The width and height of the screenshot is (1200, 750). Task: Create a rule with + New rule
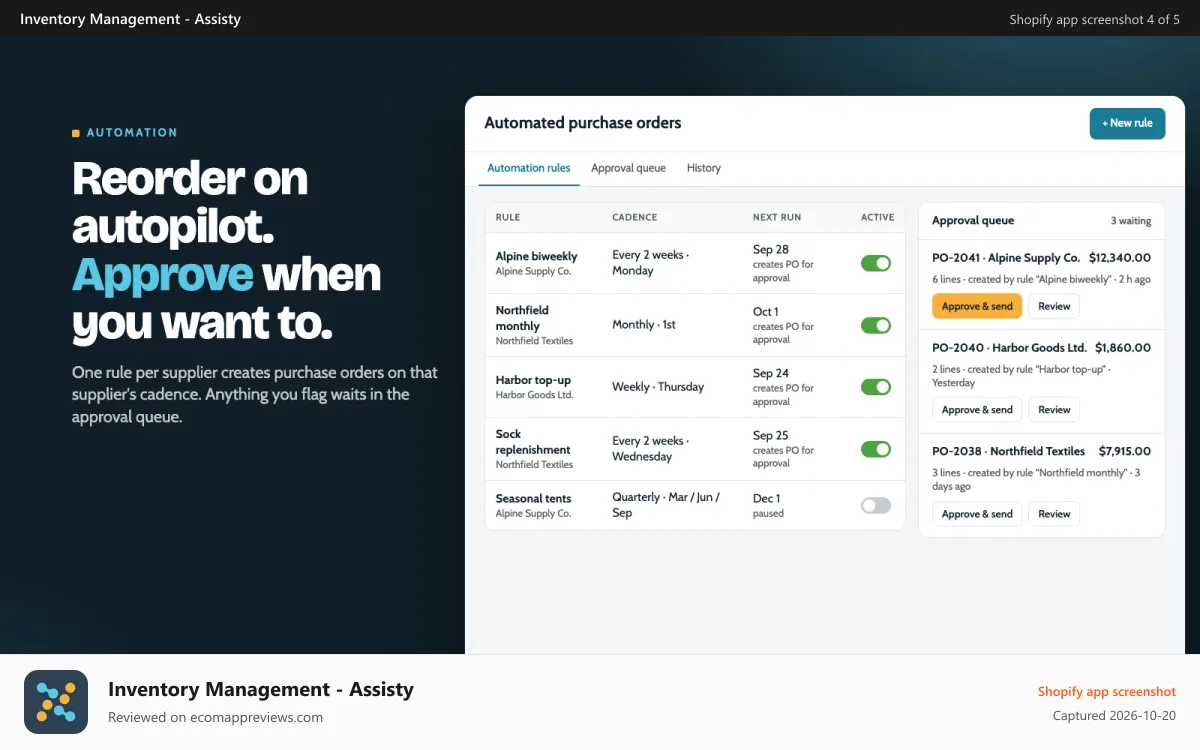(1127, 123)
